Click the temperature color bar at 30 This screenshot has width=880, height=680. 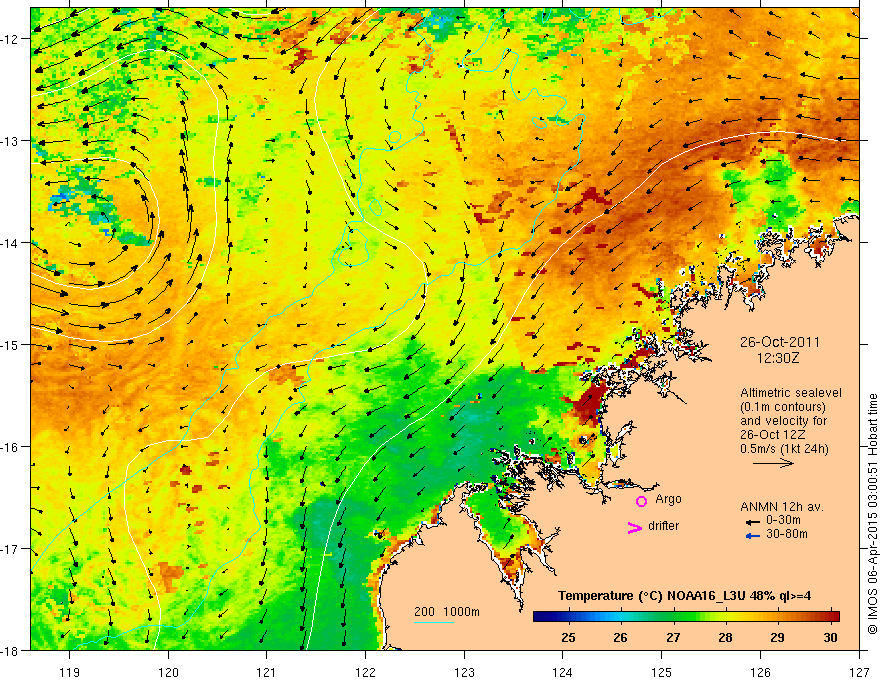[831, 617]
